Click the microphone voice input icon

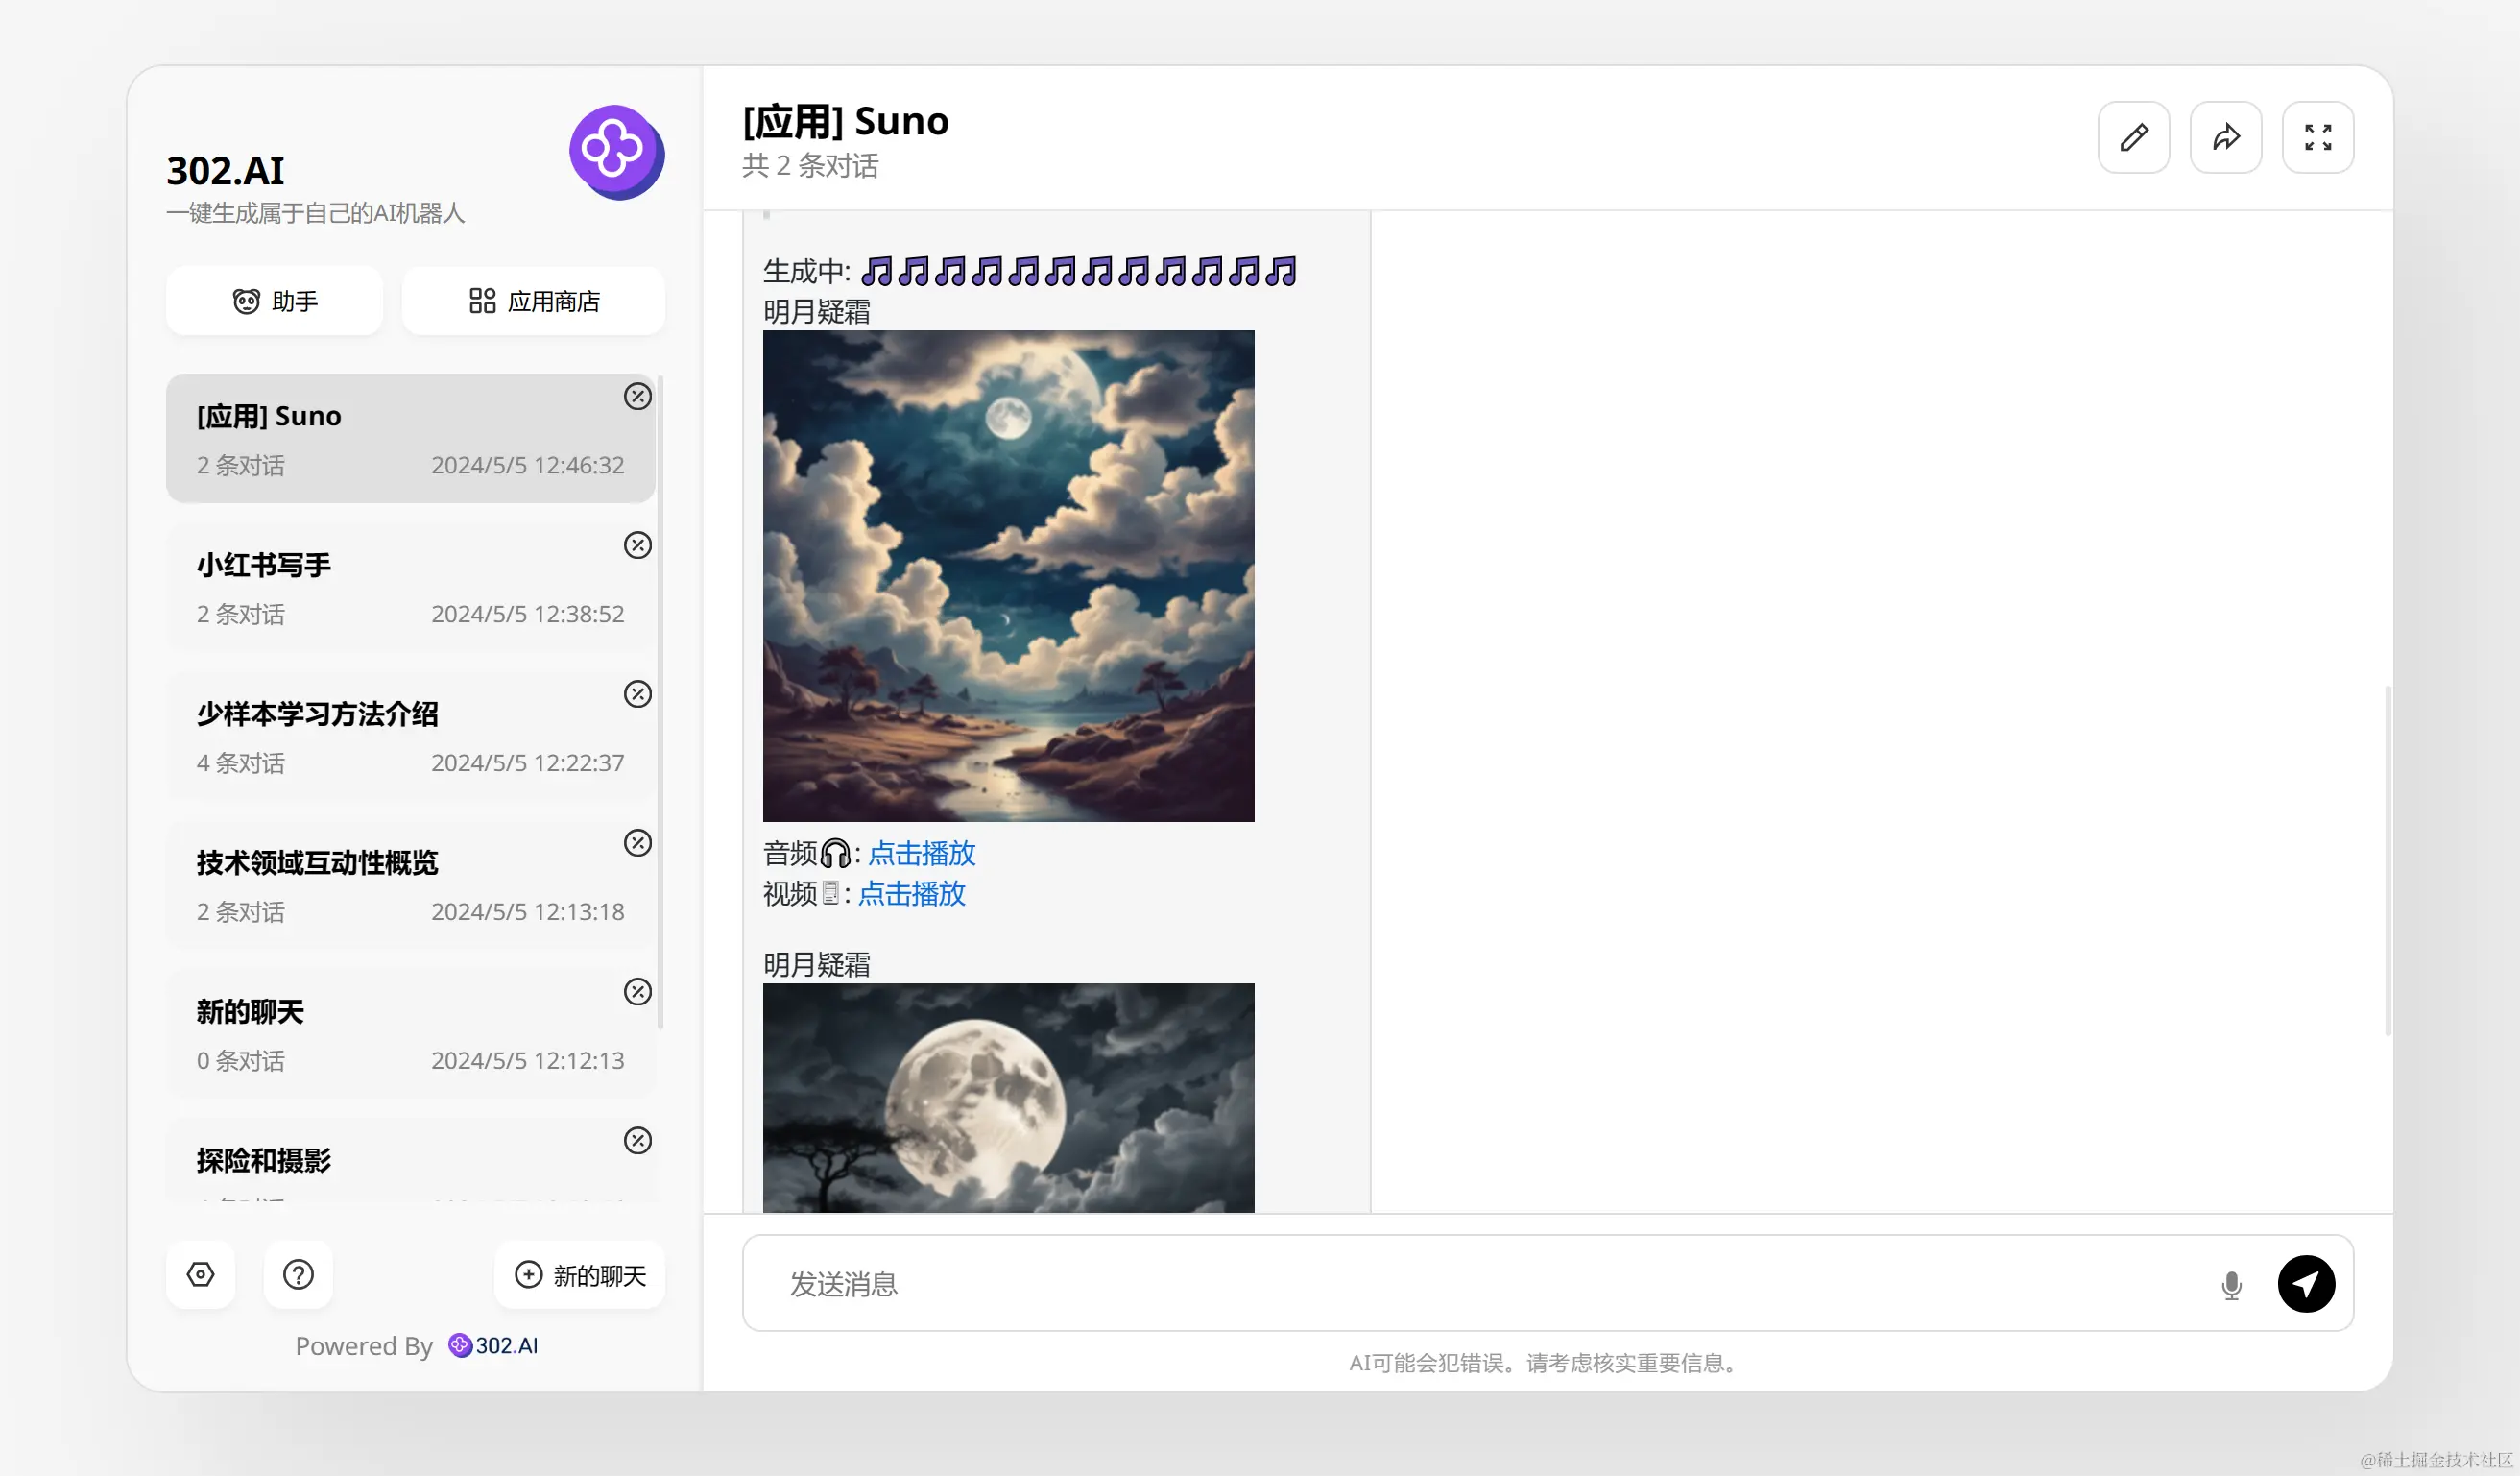(2231, 1284)
